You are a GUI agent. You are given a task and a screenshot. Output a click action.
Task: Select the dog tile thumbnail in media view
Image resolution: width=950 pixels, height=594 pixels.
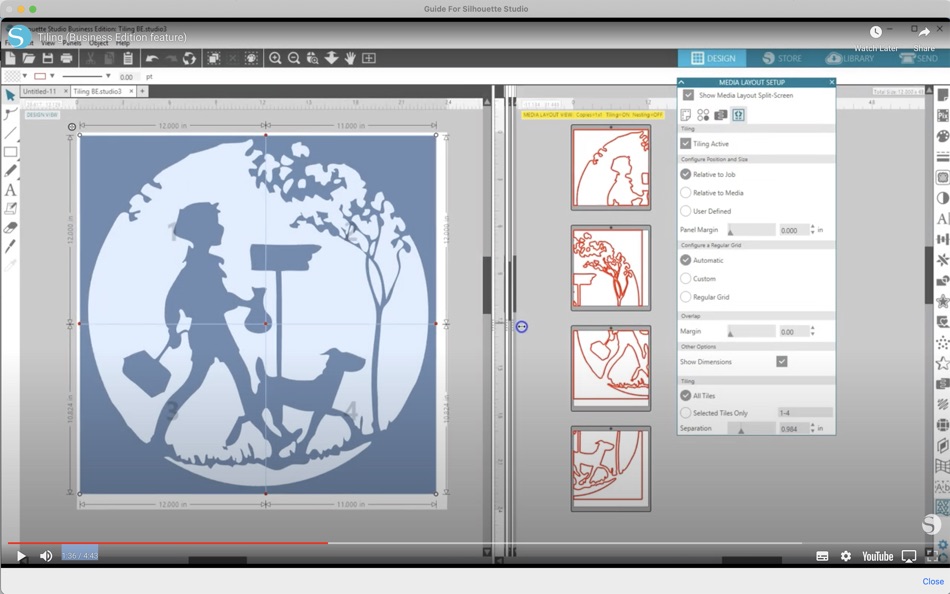(x=610, y=468)
